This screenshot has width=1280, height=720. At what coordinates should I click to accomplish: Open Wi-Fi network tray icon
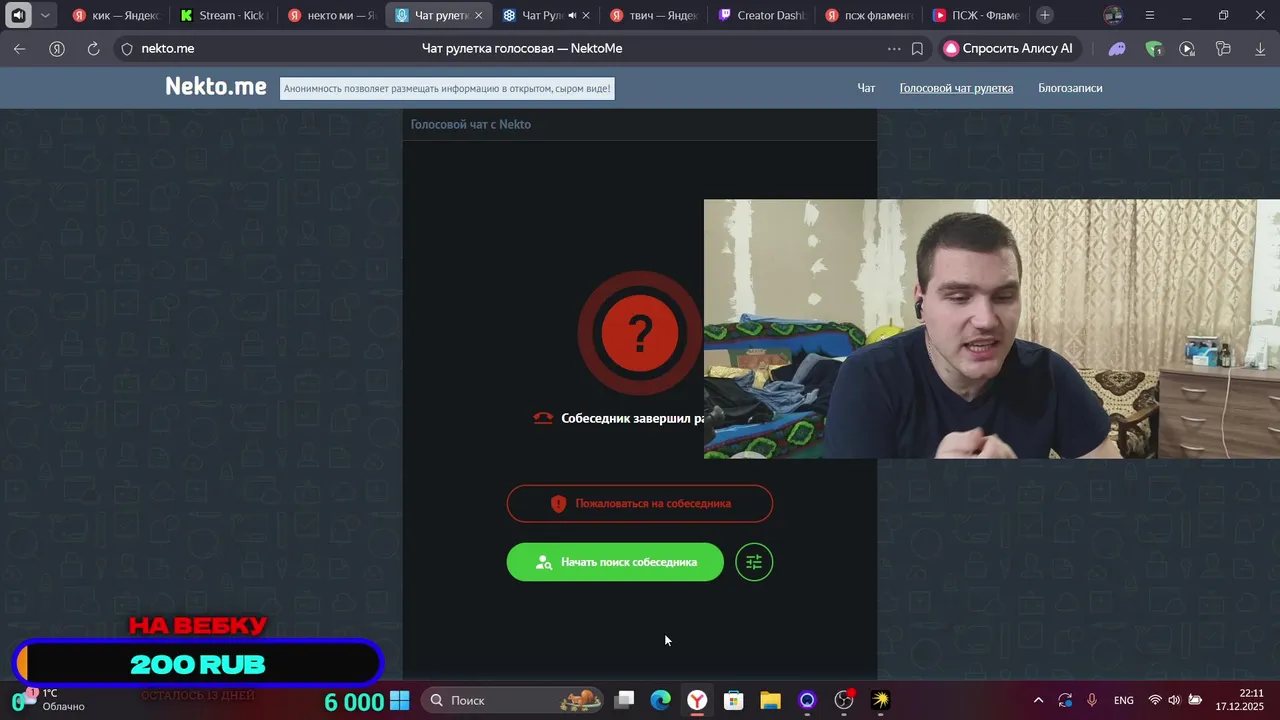point(1155,700)
